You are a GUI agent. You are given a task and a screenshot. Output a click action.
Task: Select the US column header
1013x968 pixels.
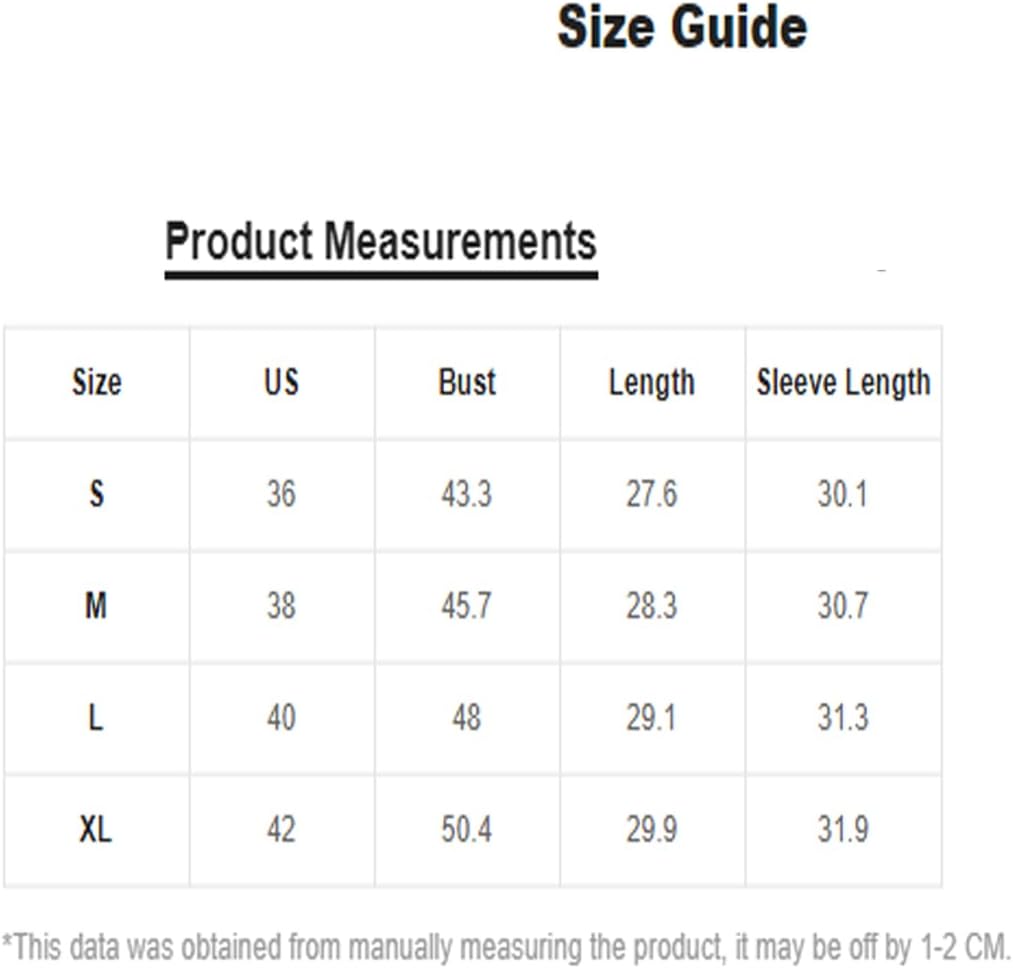(281, 382)
